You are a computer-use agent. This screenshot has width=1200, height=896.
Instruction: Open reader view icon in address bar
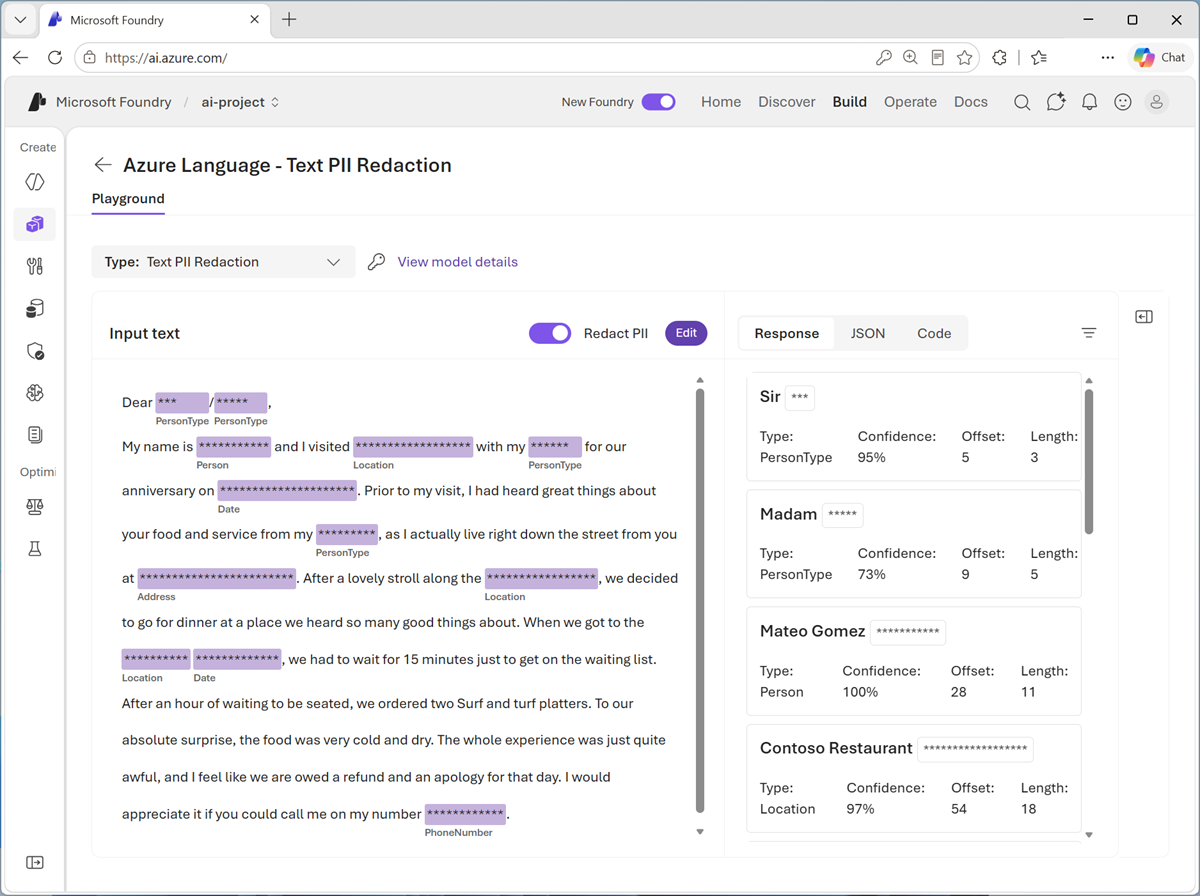[937, 58]
